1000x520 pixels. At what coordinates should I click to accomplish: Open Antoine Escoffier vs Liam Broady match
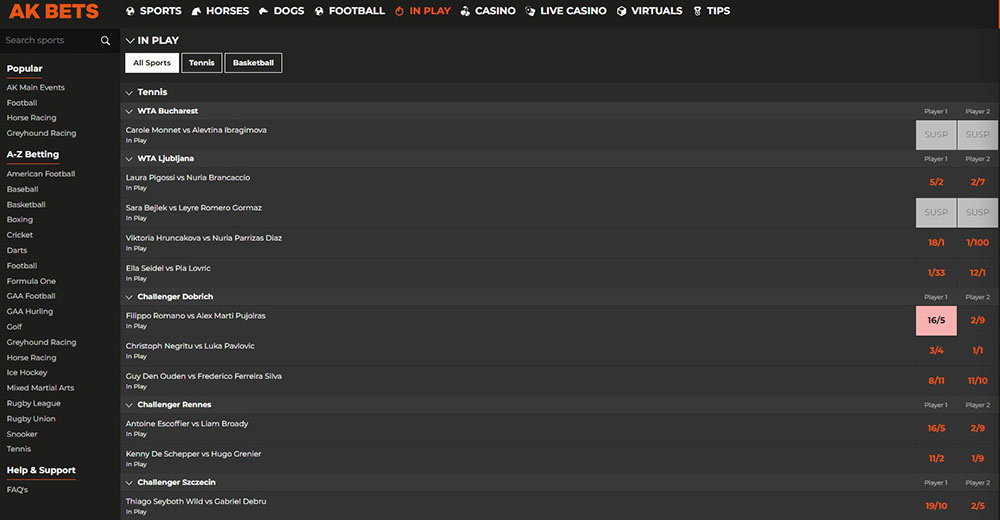pos(187,424)
